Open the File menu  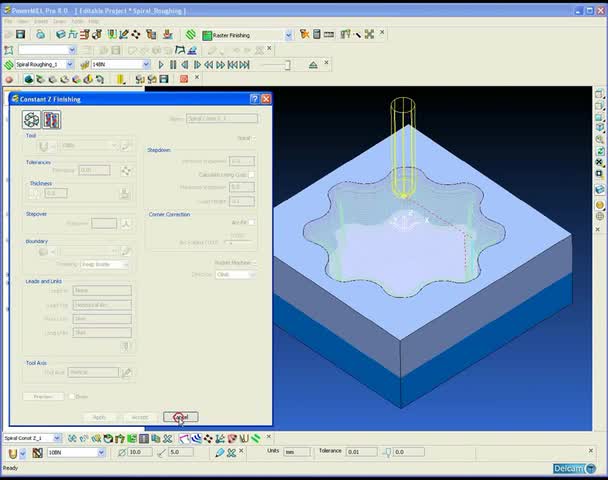pyautogui.click(x=8, y=21)
